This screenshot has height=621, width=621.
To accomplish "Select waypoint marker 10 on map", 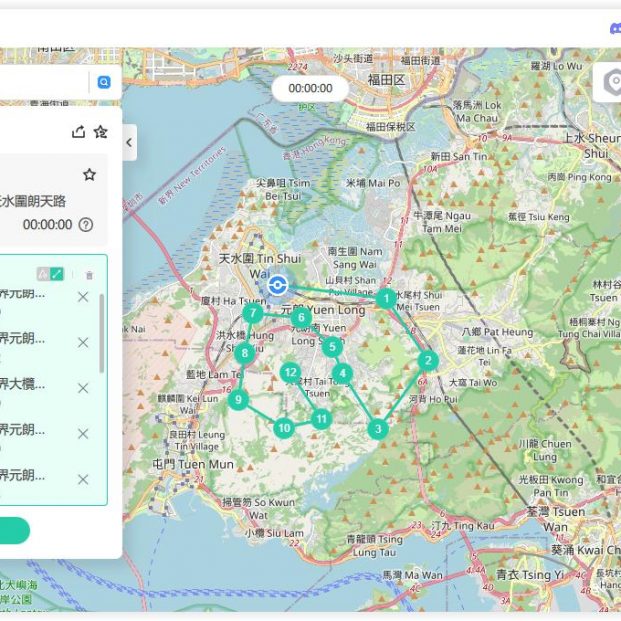I will point(284,428).
